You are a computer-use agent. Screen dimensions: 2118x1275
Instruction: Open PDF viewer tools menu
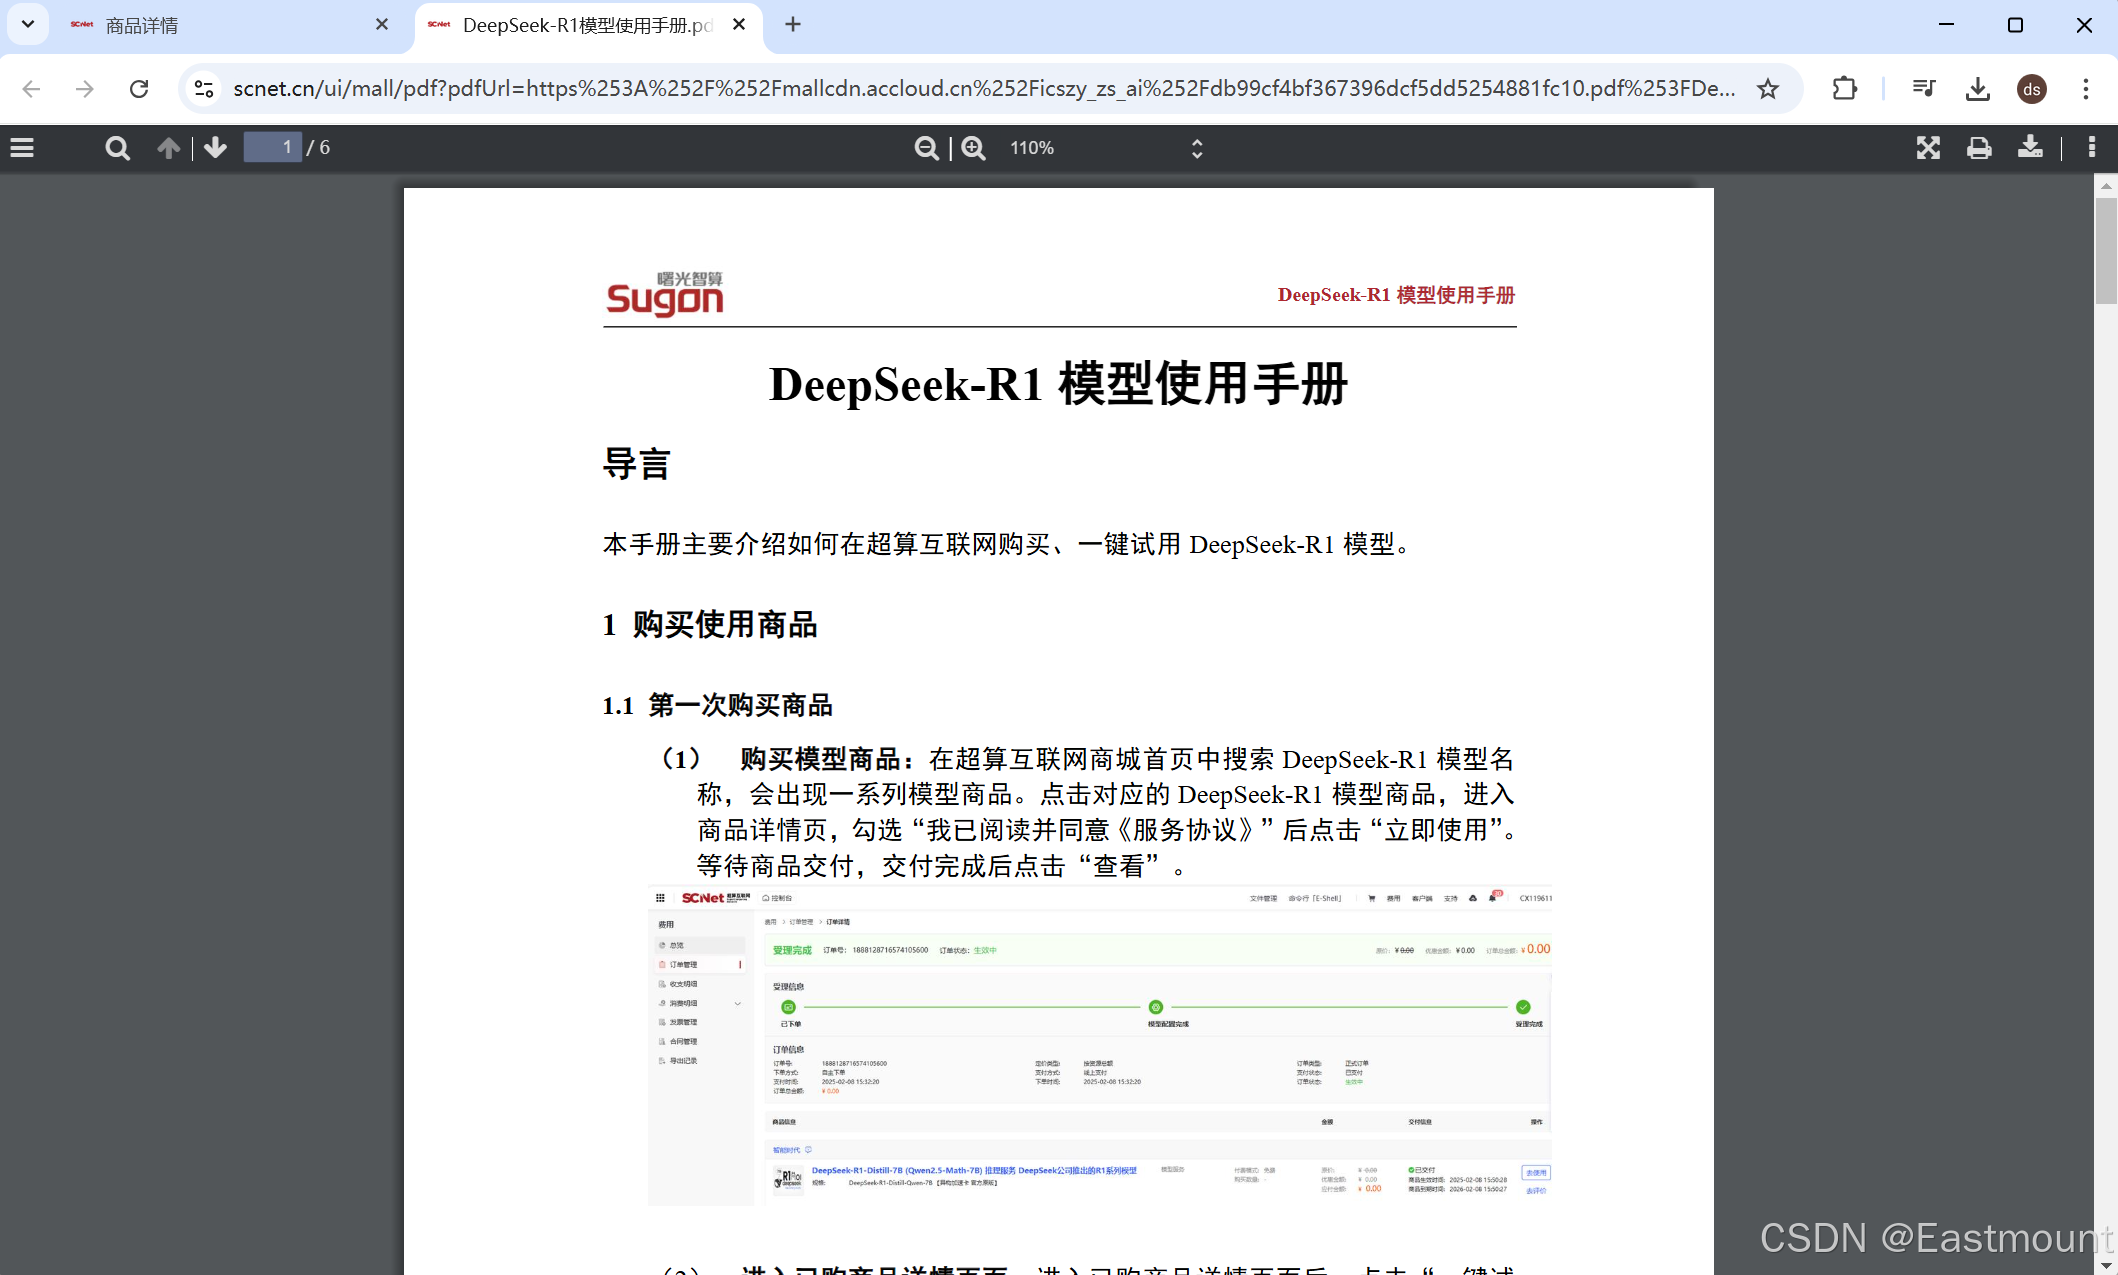[x=2091, y=148]
